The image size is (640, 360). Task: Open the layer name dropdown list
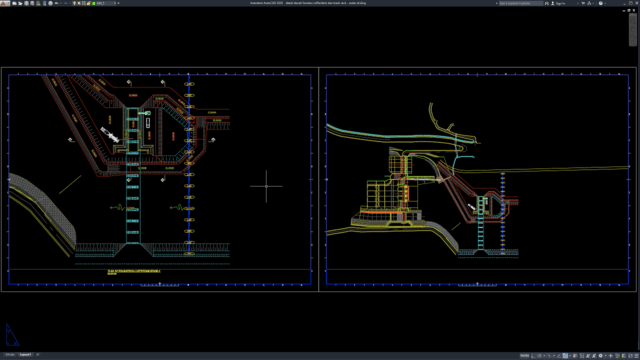coord(115,3)
